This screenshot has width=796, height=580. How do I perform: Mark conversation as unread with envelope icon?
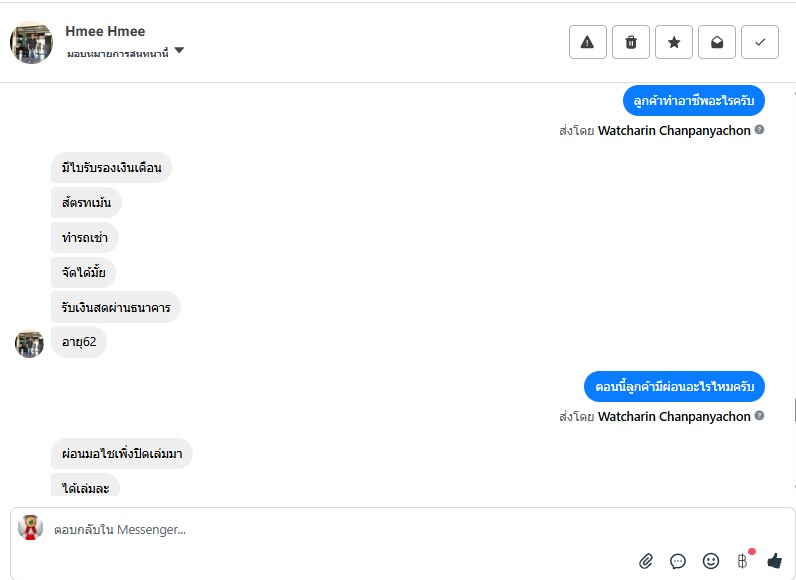click(717, 42)
